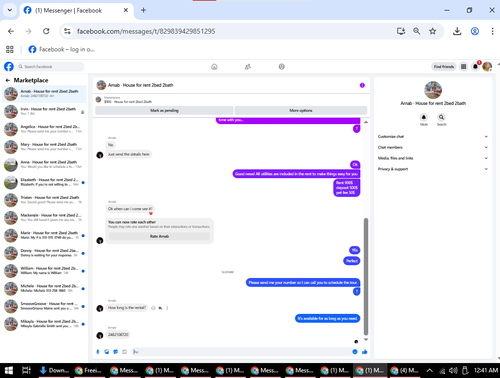React to the 'How long is the rental?' message

[x=153, y=308]
